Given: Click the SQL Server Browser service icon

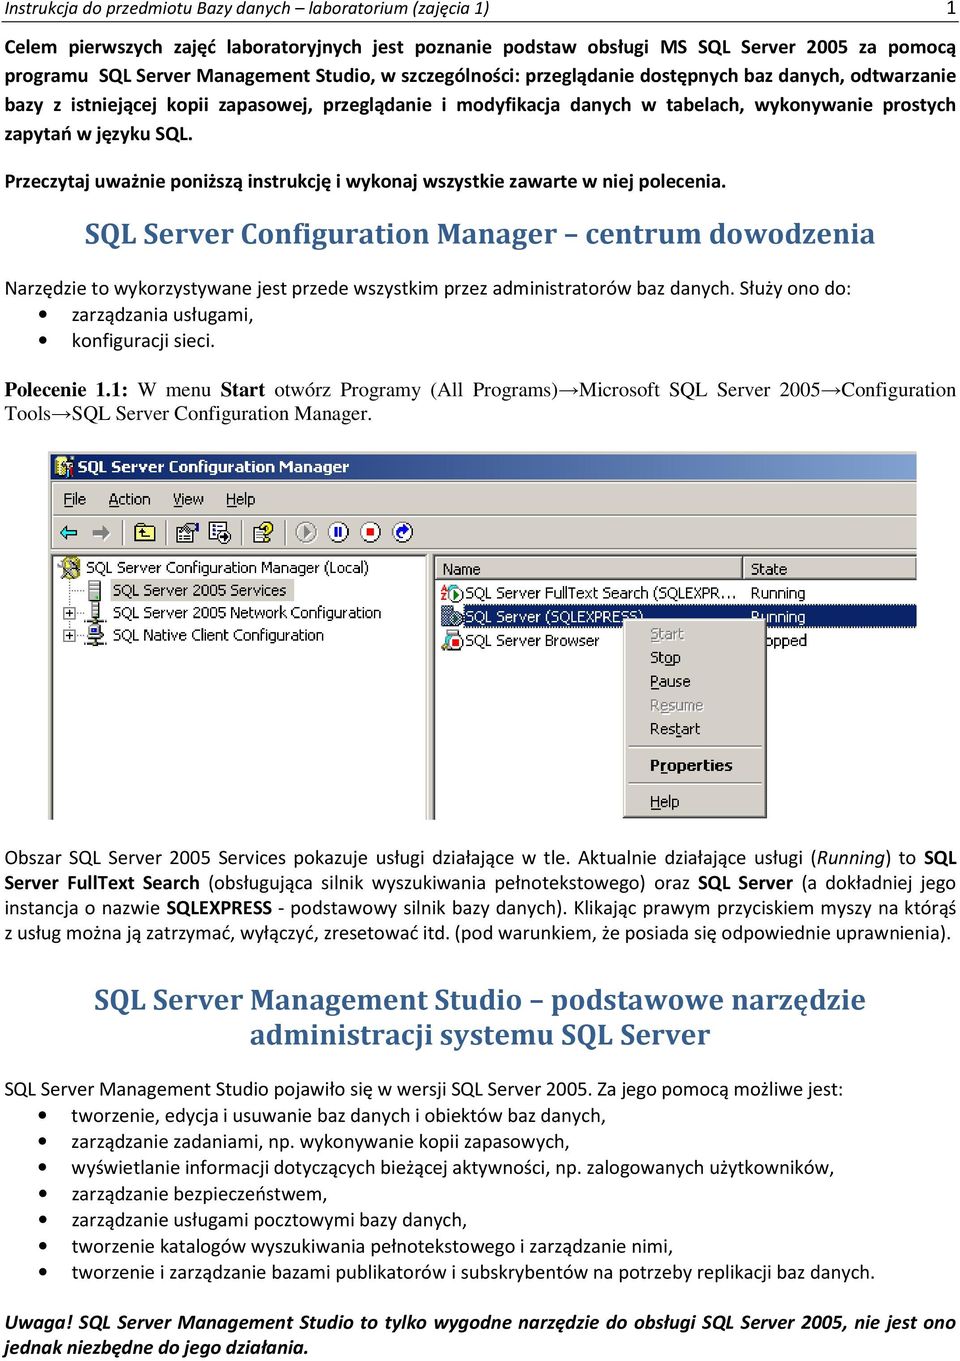Looking at the screenshot, I should point(451,640).
